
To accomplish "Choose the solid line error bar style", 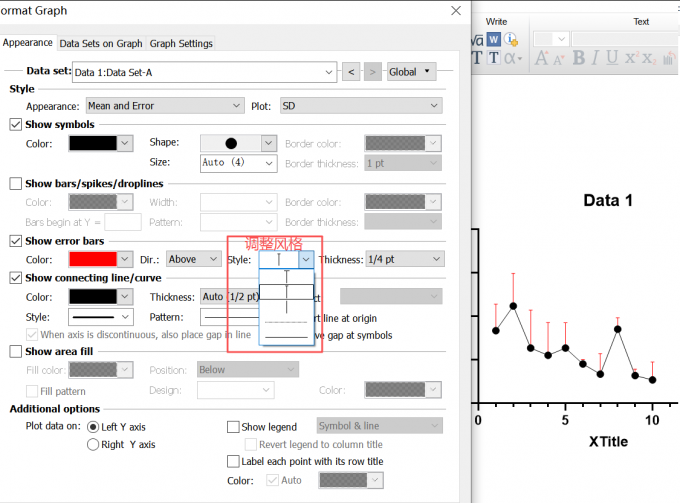I will pyautogui.click(x=286, y=338).
